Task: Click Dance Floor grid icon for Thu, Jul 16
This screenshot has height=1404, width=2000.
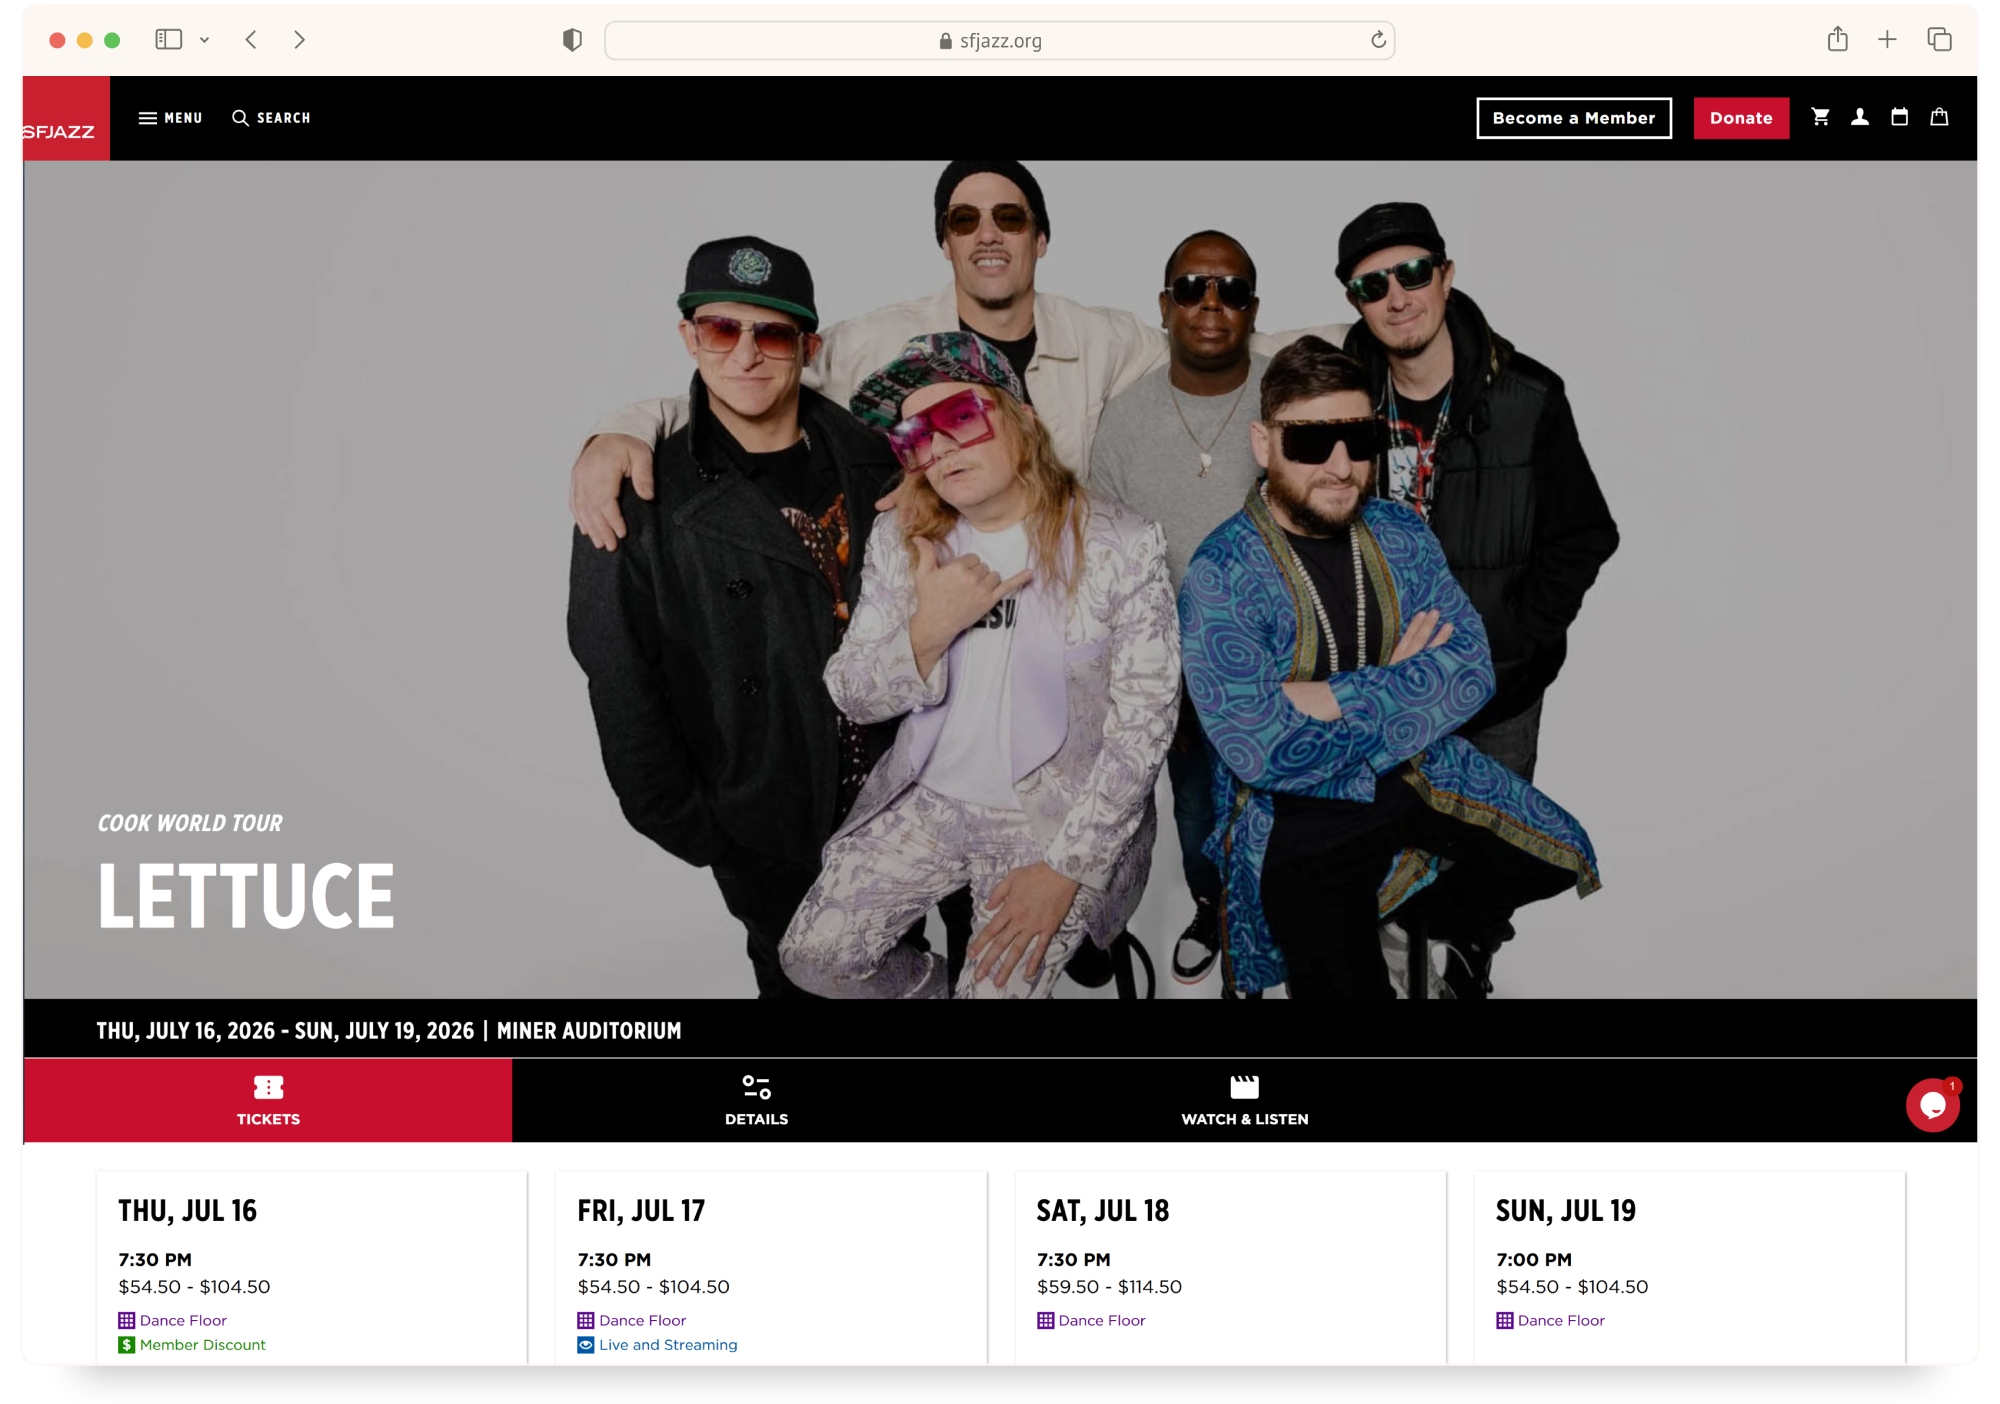Action: click(126, 1320)
